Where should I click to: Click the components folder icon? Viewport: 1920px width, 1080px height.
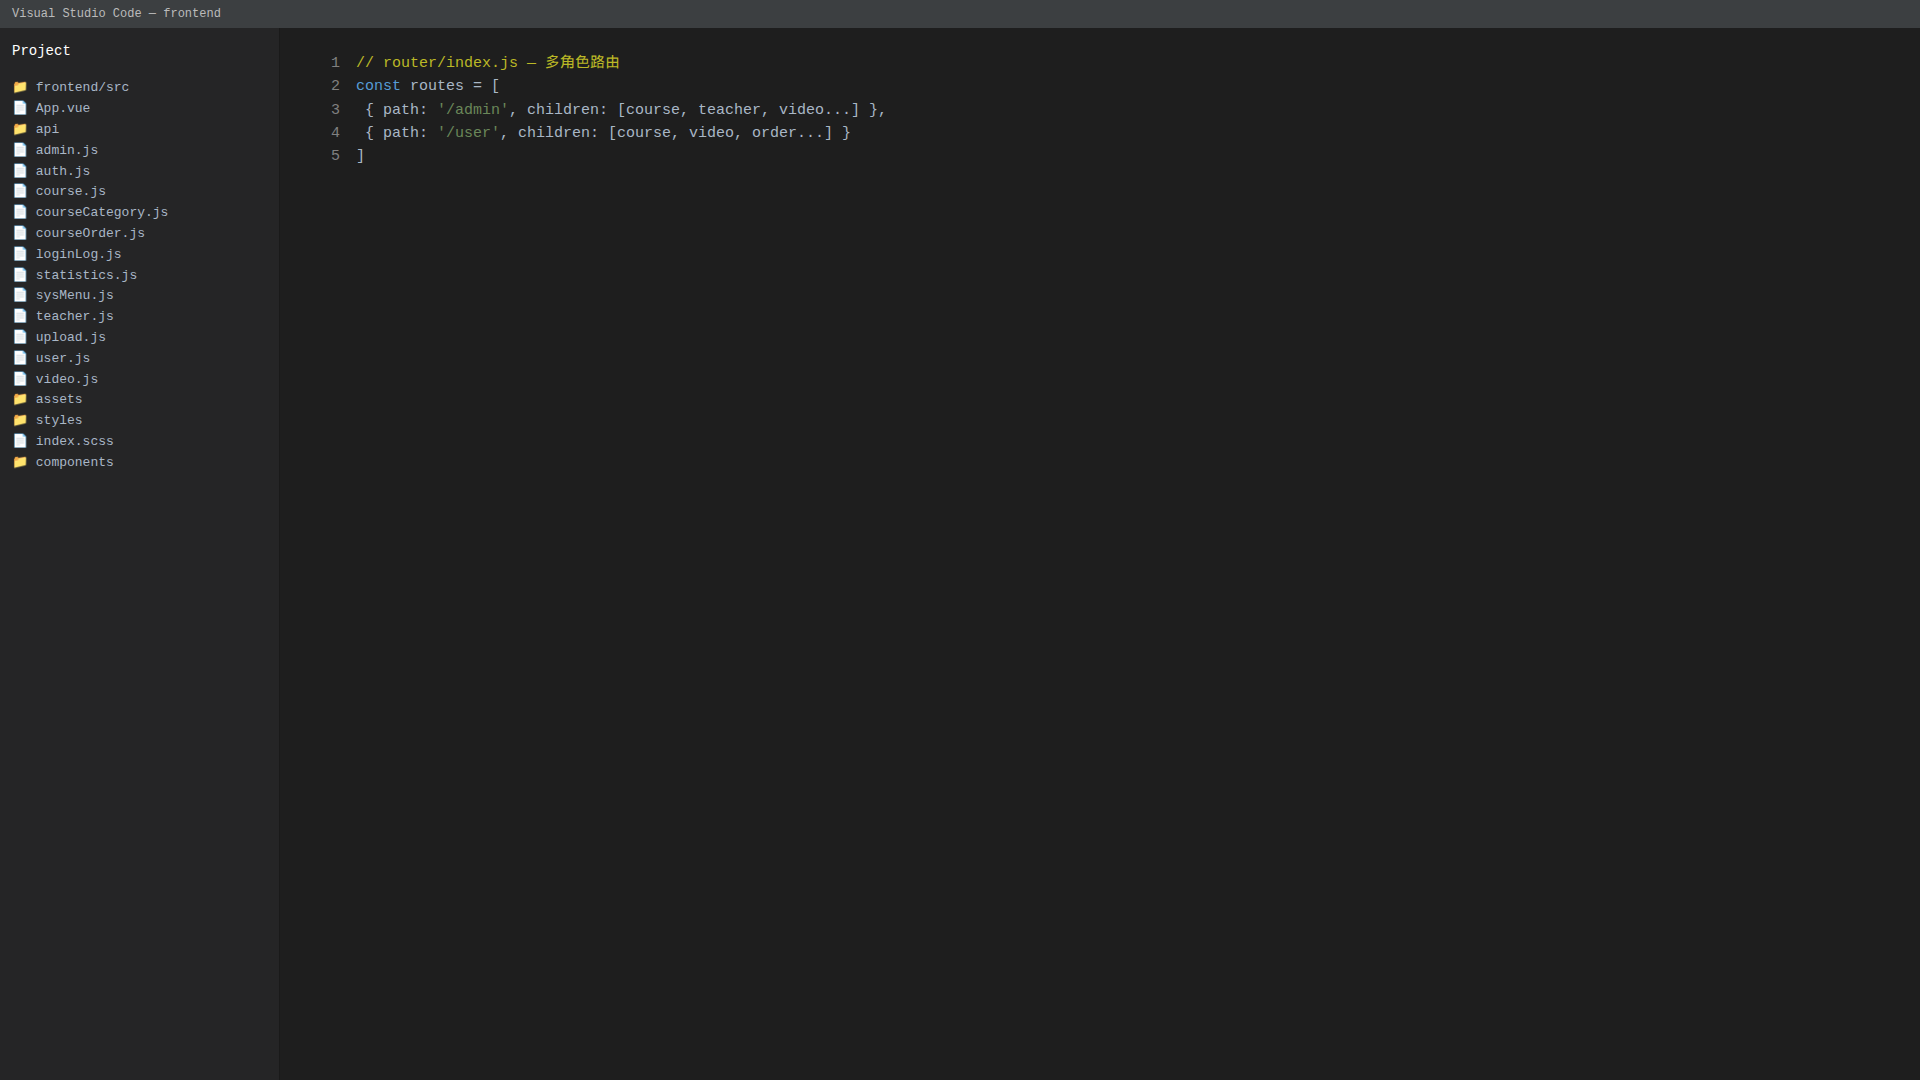click(x=20, y=462)
